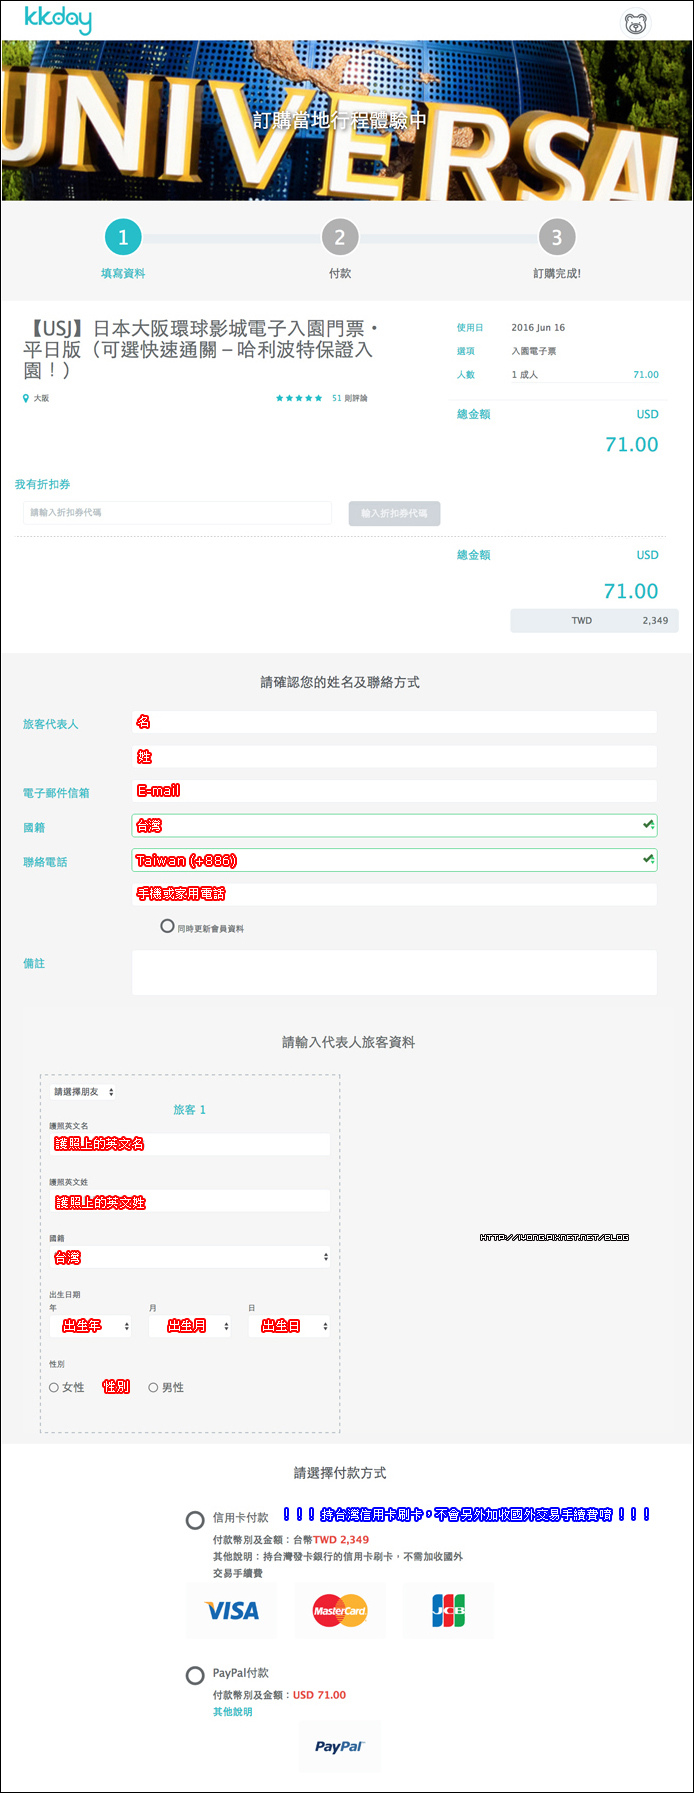
Task: Open the birth month dropdown
Action: [x=190, y=1326]
